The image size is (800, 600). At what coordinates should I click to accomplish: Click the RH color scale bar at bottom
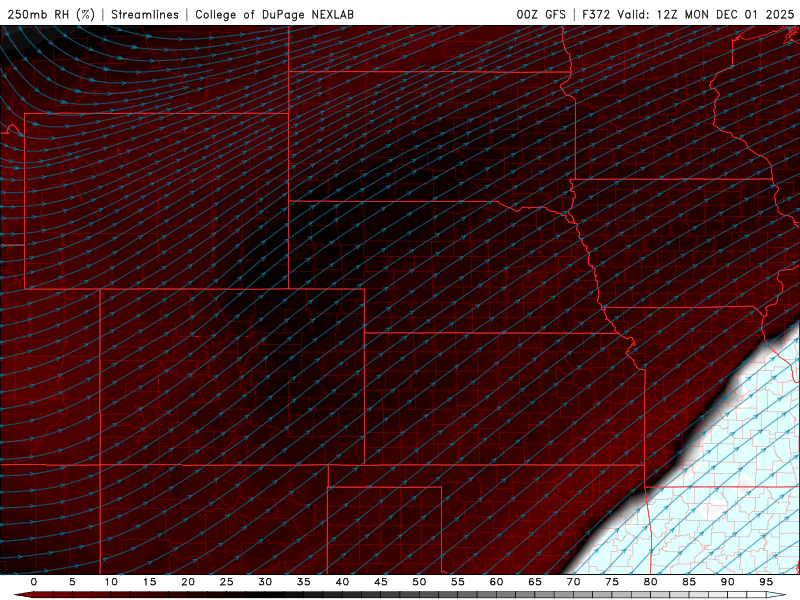tap(400, 595)
